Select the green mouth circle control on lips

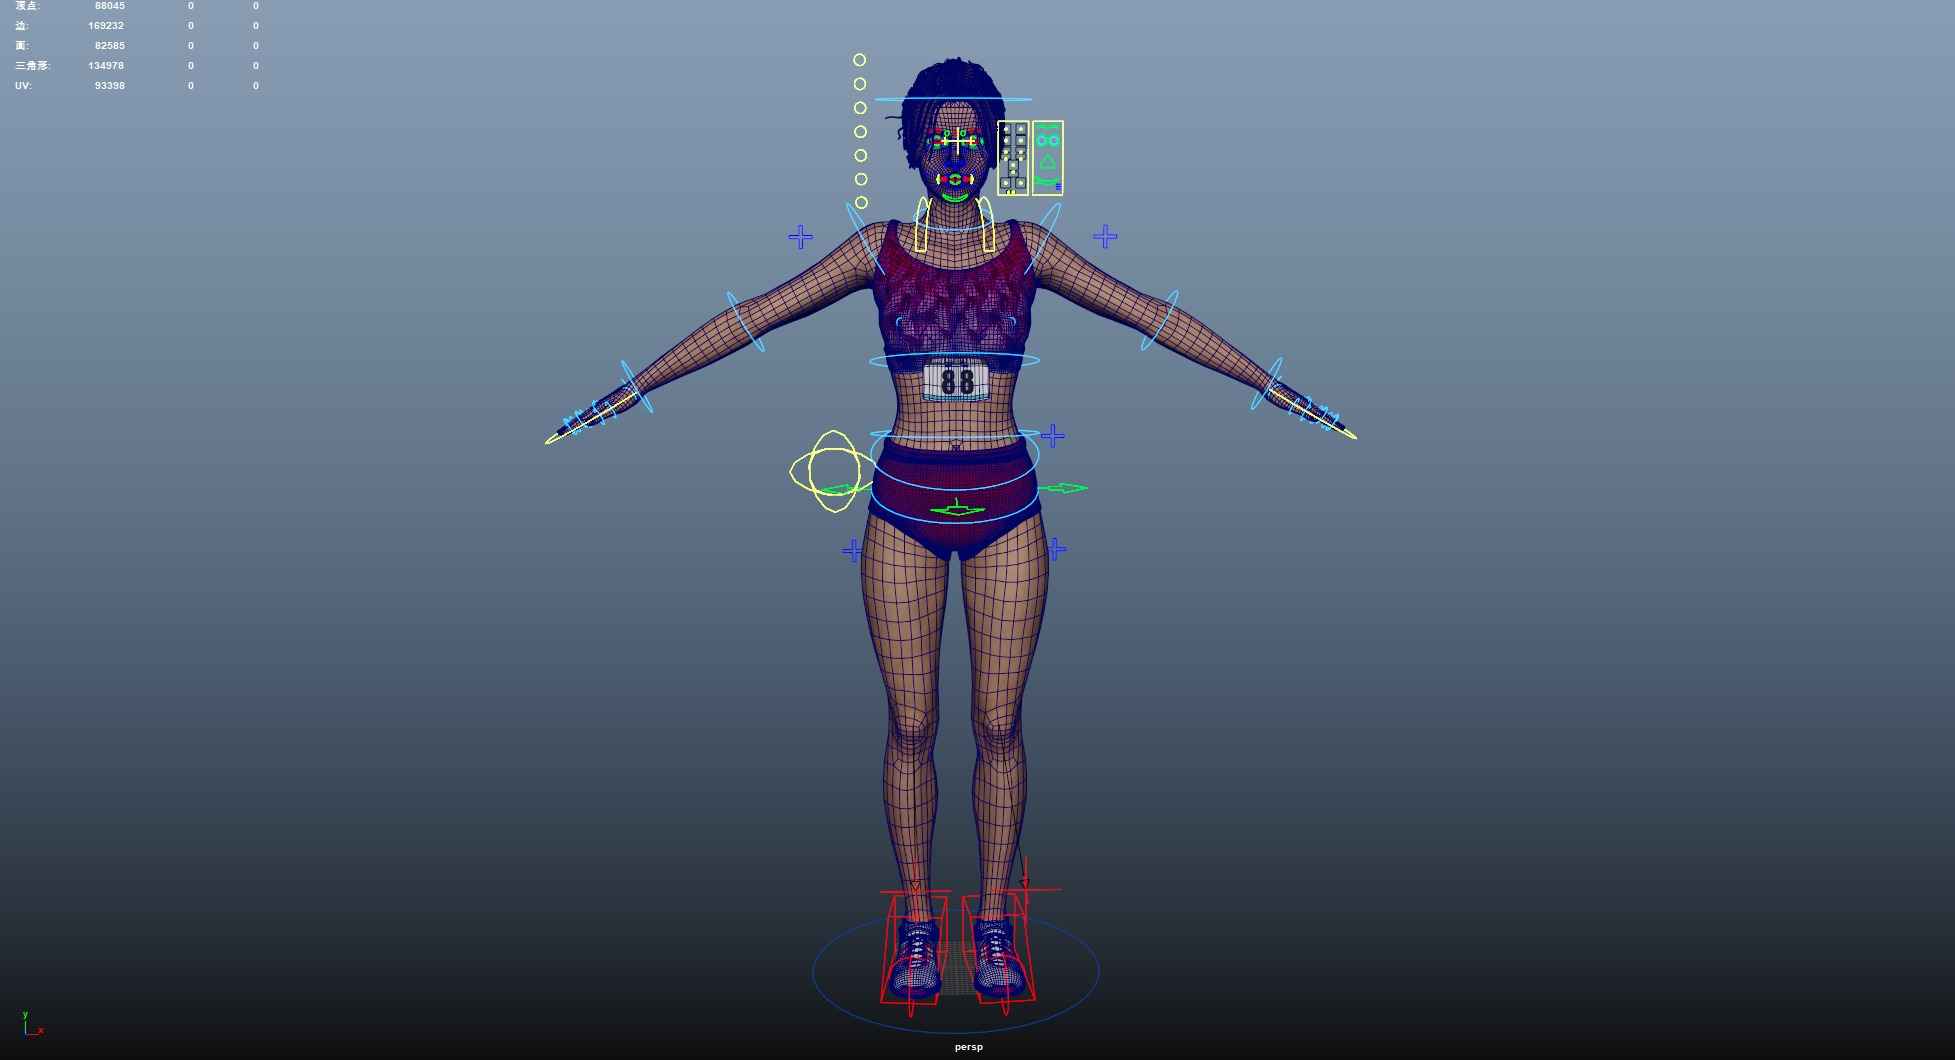[955, 179]
